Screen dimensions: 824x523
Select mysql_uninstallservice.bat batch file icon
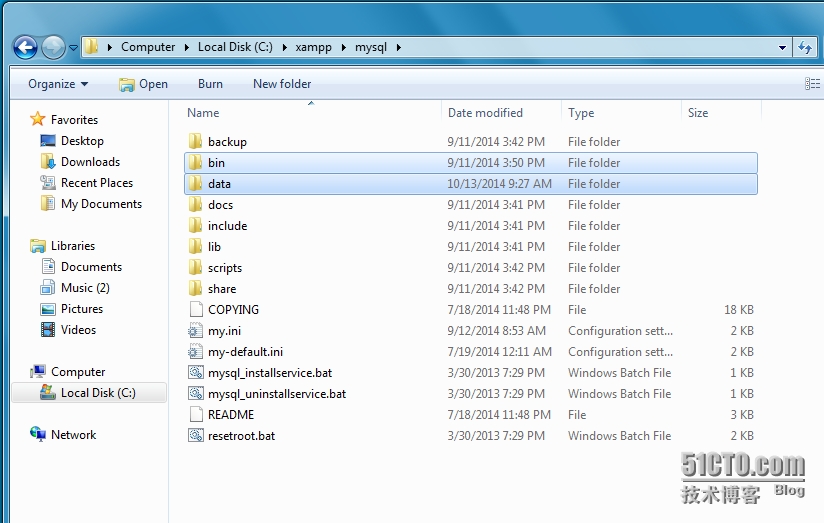[195, 394]
